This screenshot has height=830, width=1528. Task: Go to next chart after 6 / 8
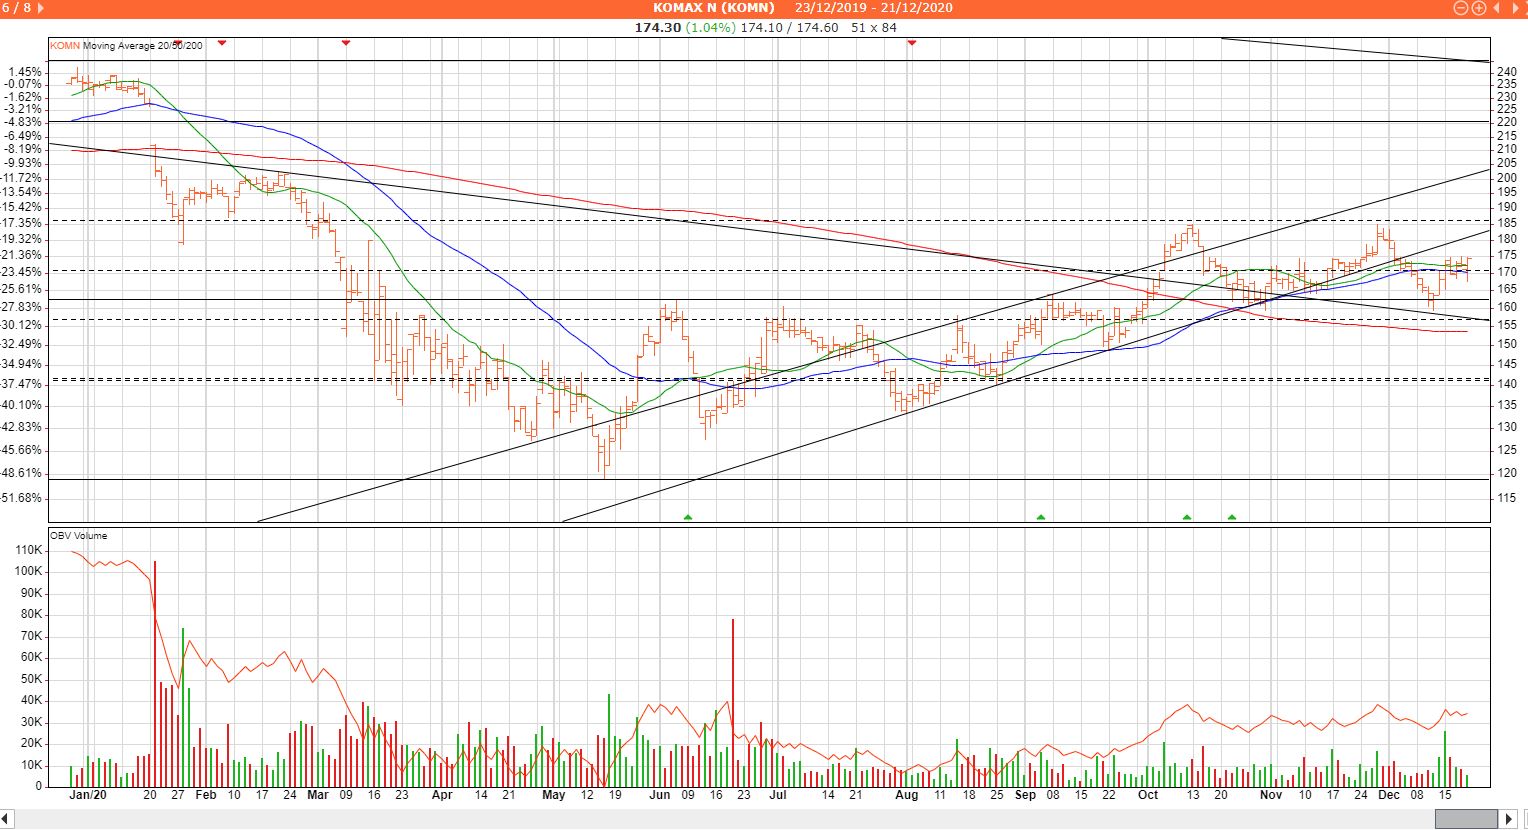coord(41,8)
